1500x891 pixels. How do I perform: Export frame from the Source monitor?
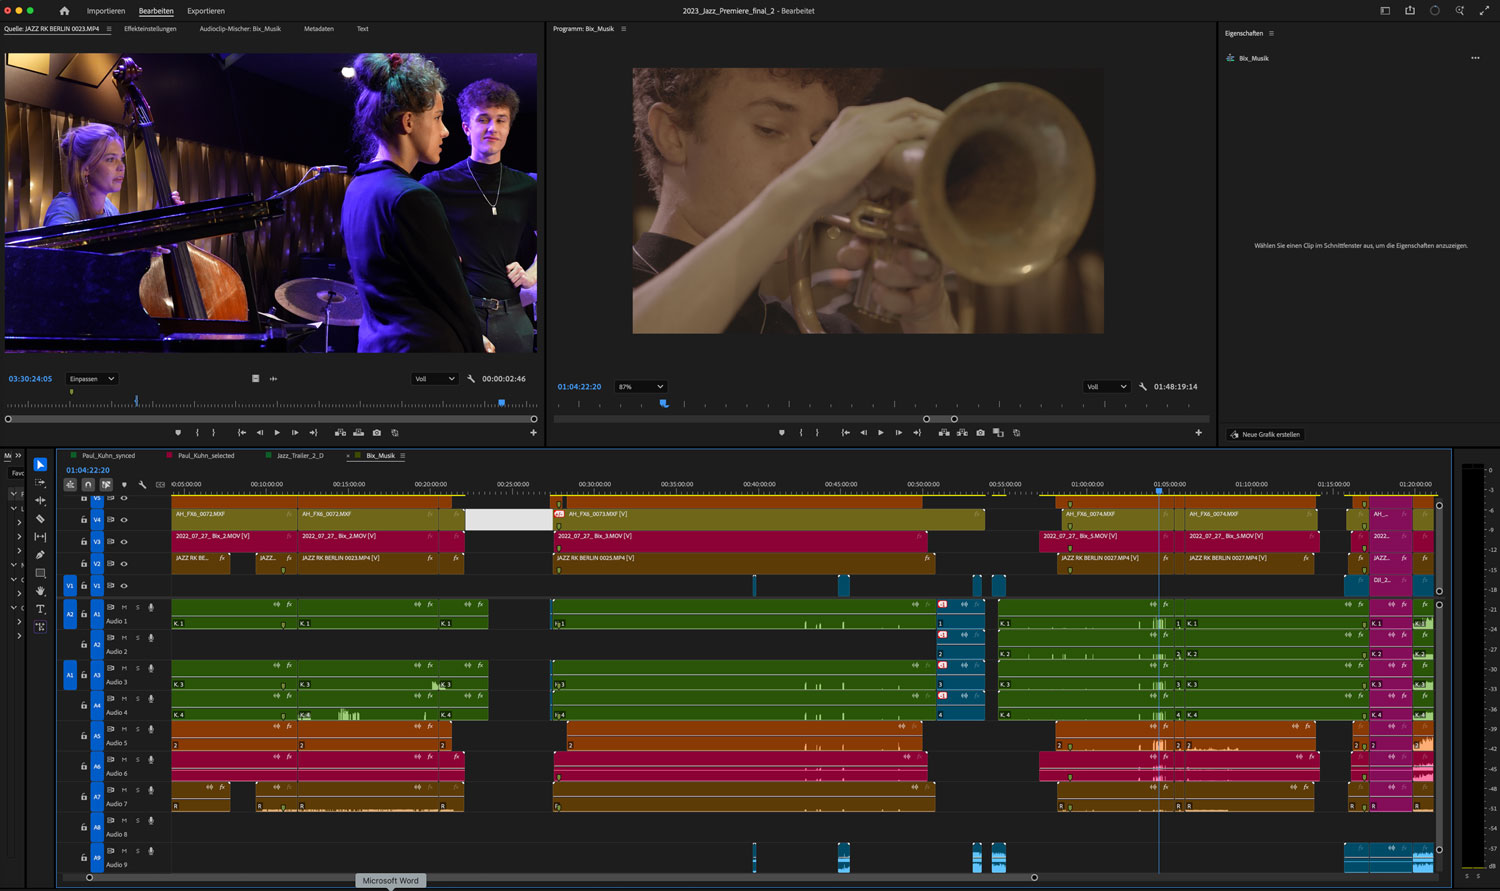tap(376, 433)
